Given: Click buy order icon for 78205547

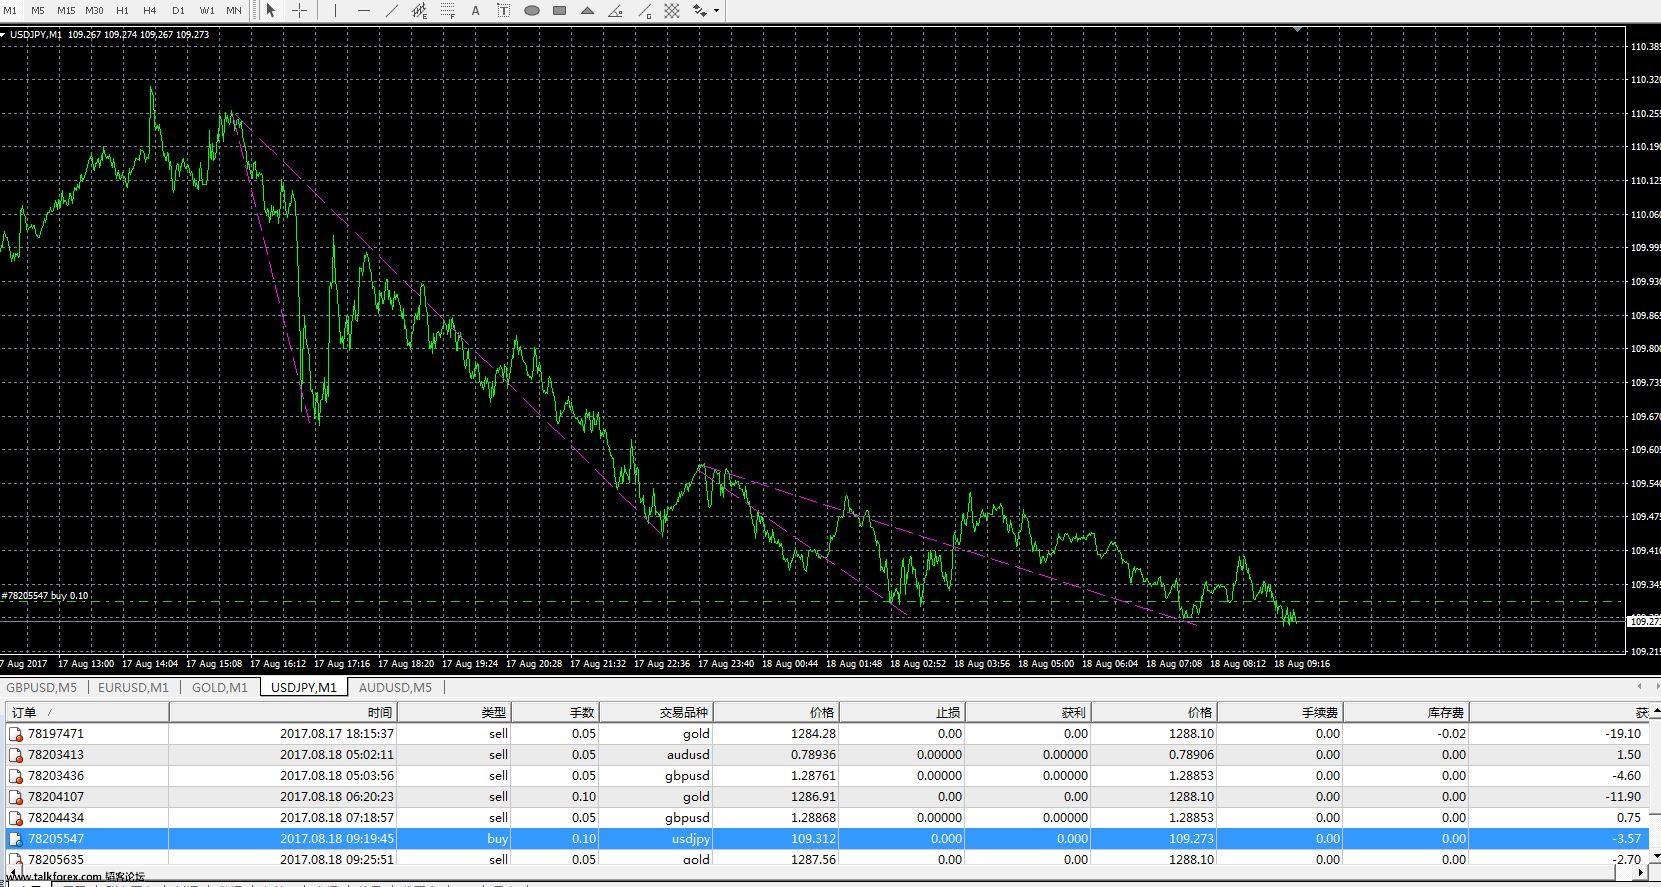Looking at the screenshot, I should tap(16, 839).
